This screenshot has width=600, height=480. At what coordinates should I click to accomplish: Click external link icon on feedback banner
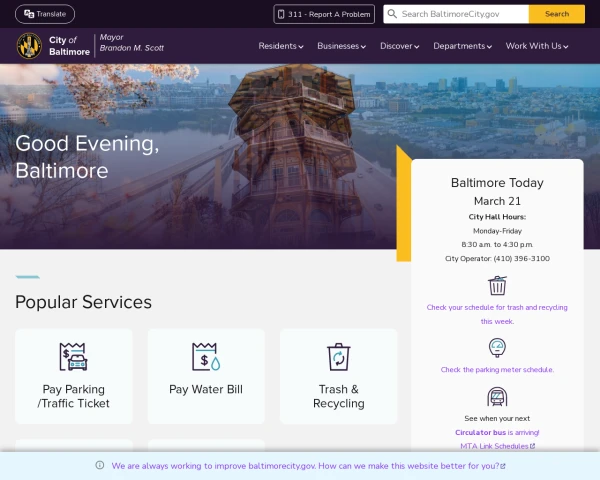pyautogui.click(x=503, y=466)
